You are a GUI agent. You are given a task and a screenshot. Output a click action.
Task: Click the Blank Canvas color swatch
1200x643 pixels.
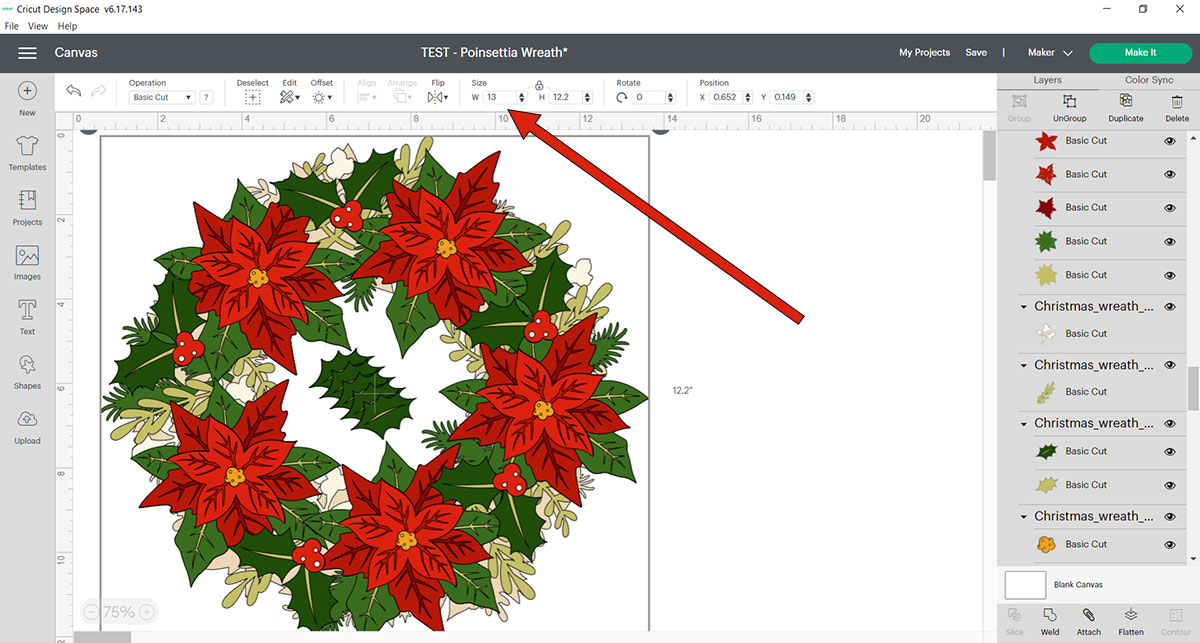coord(1025,585)
